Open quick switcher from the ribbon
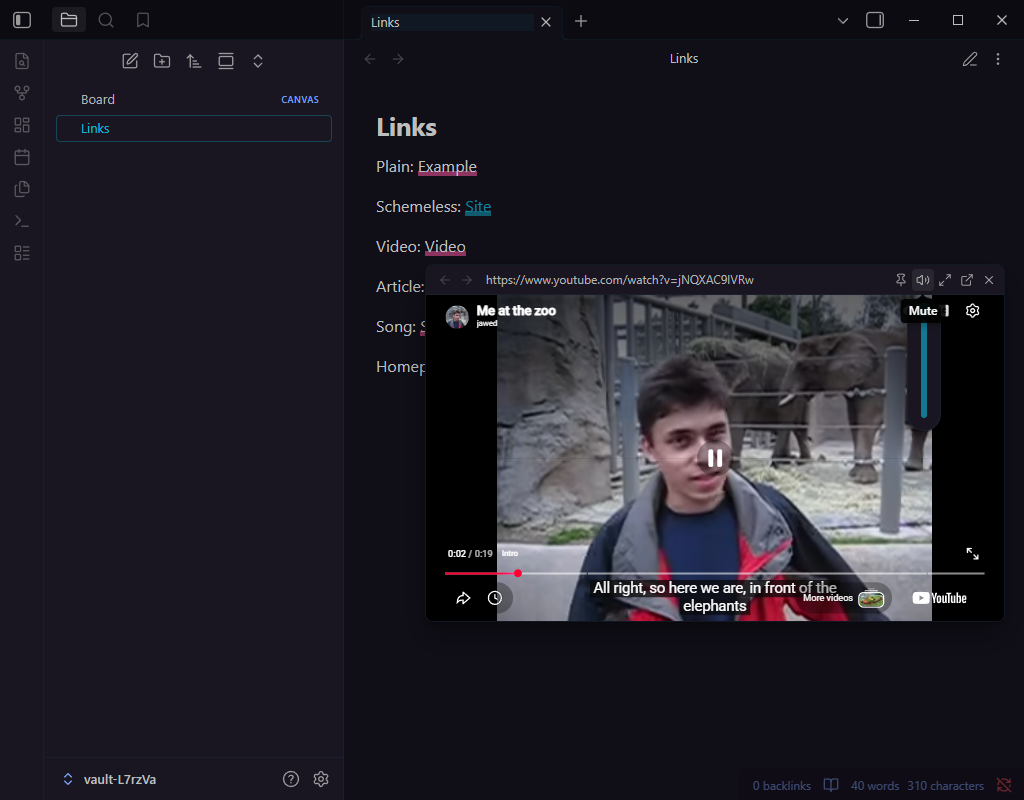 [x=22, y=61]
